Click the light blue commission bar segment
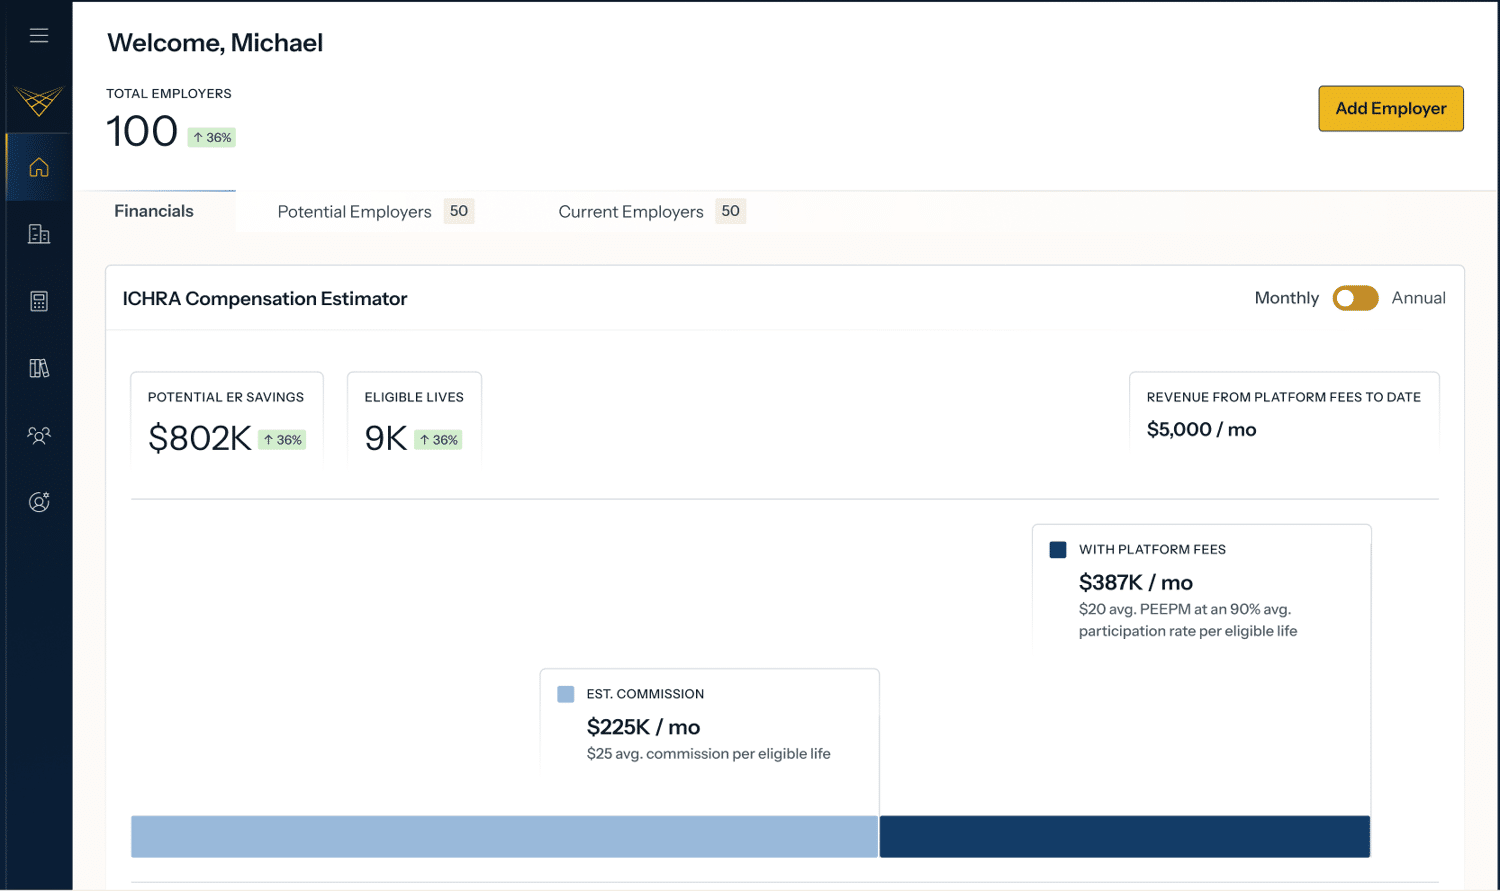The image size is (1500, 891). pyautogui.click(x=504, y=837)
